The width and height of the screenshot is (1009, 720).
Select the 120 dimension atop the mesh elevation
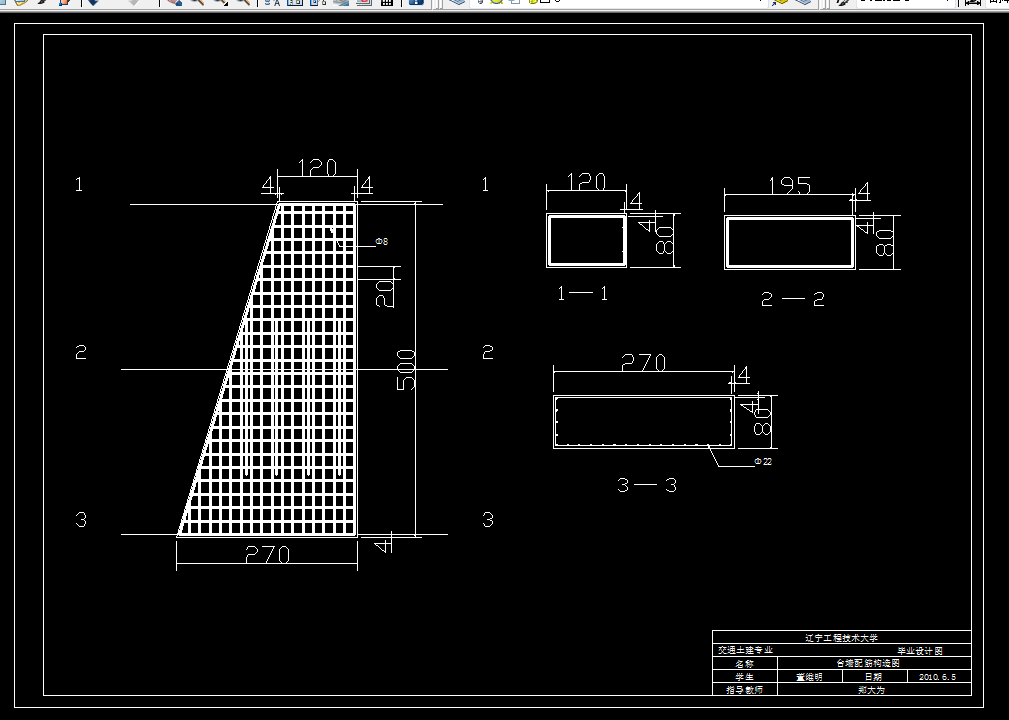click(x=317, y=168)
